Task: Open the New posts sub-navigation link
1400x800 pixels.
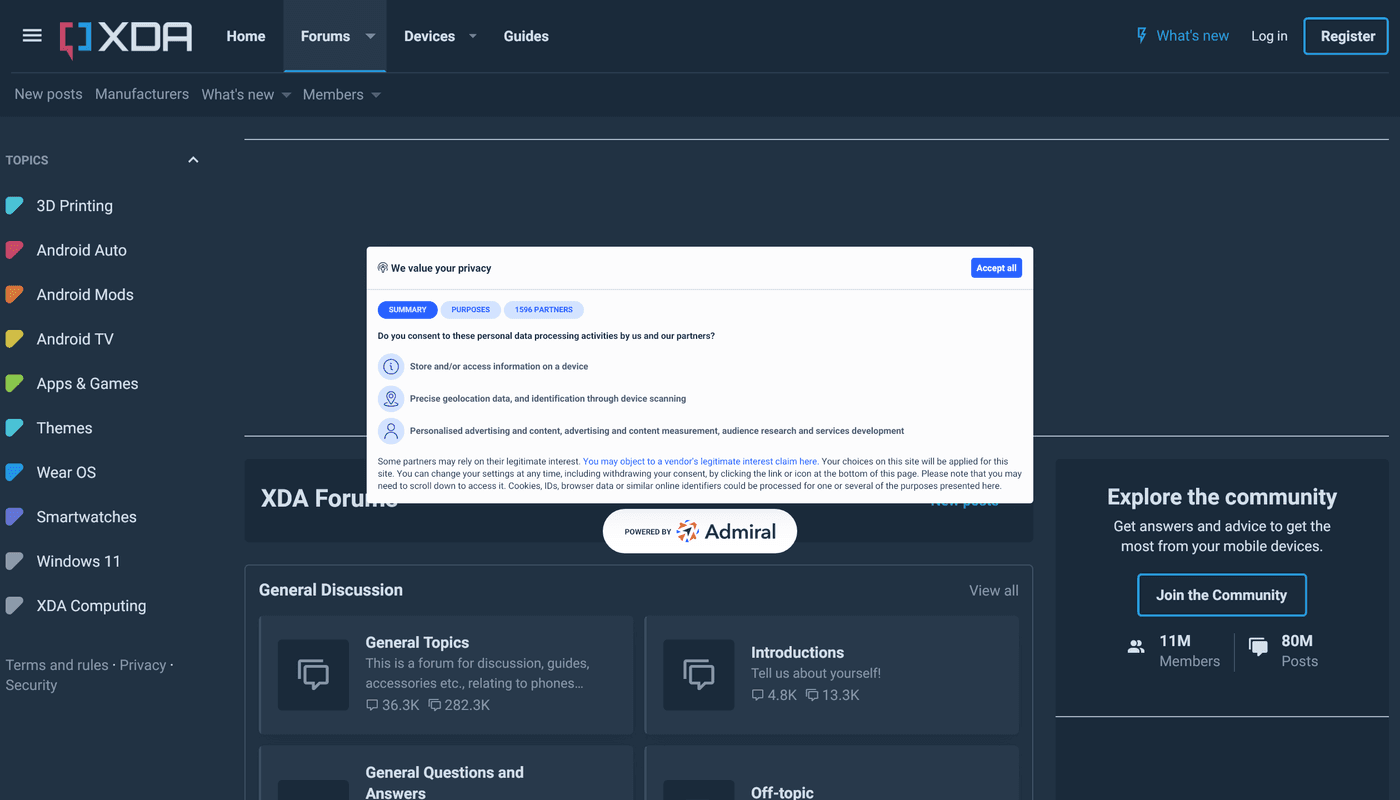Action: [x=48, y=94]
